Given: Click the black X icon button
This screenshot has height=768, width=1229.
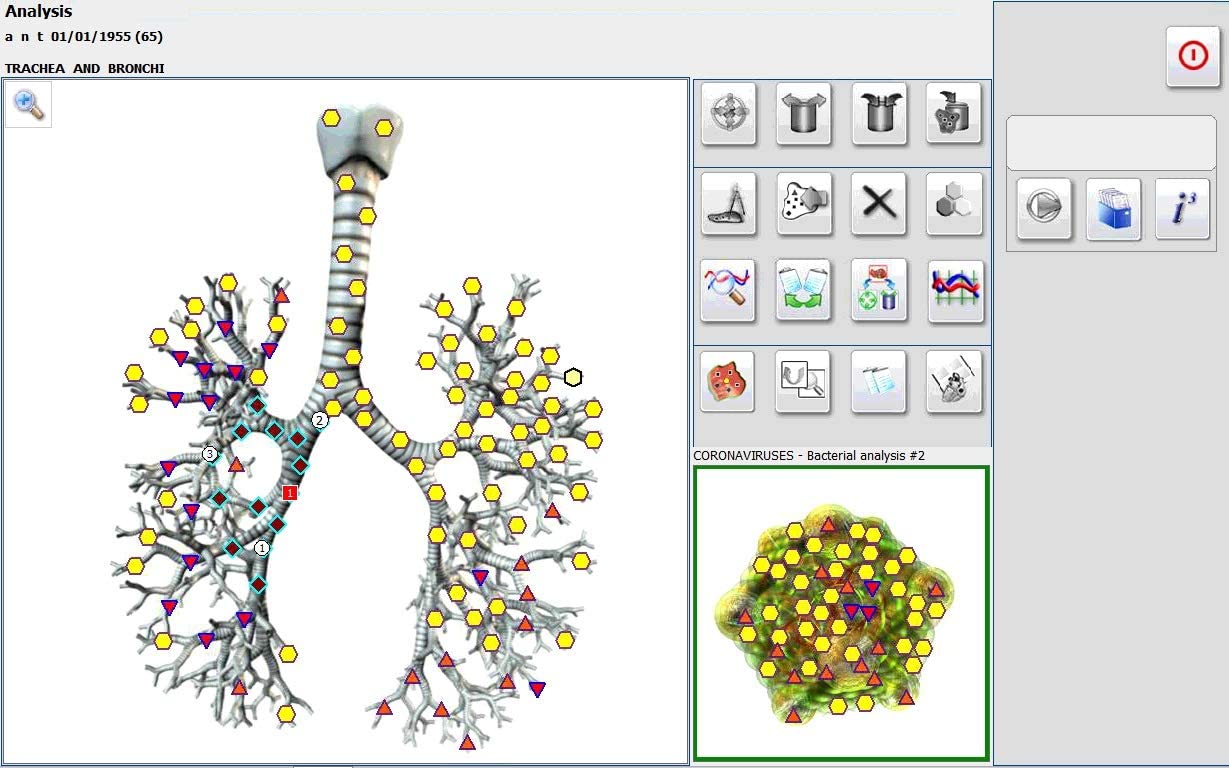Looking at the screenshot, I should pyautogui.click(x=879, y=204).
